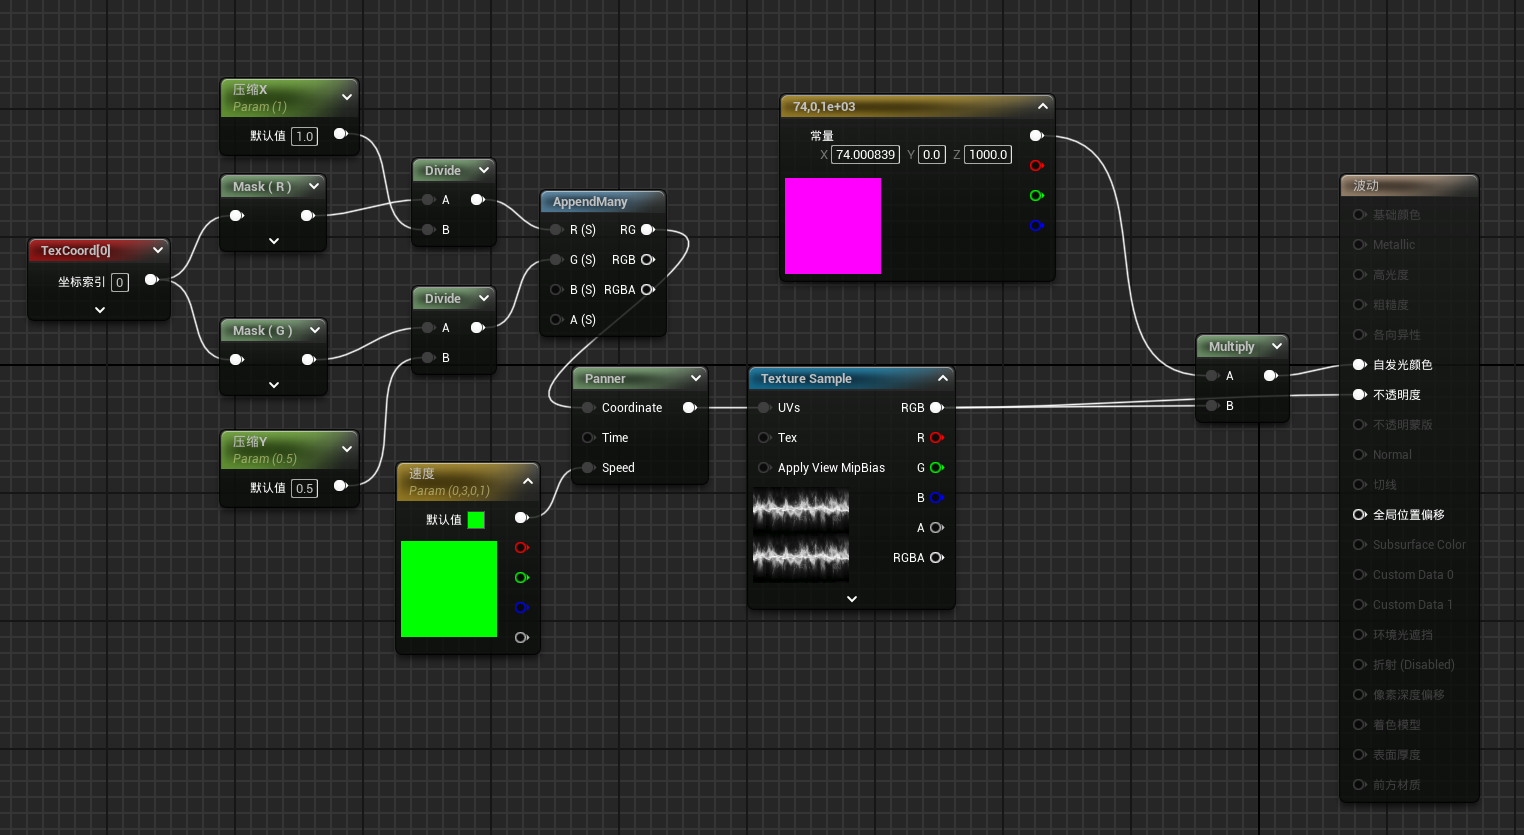Screen dimensions: 1524x835
Task: Click the blue B output pin of Texture Sample
Action: coord(937,498)
